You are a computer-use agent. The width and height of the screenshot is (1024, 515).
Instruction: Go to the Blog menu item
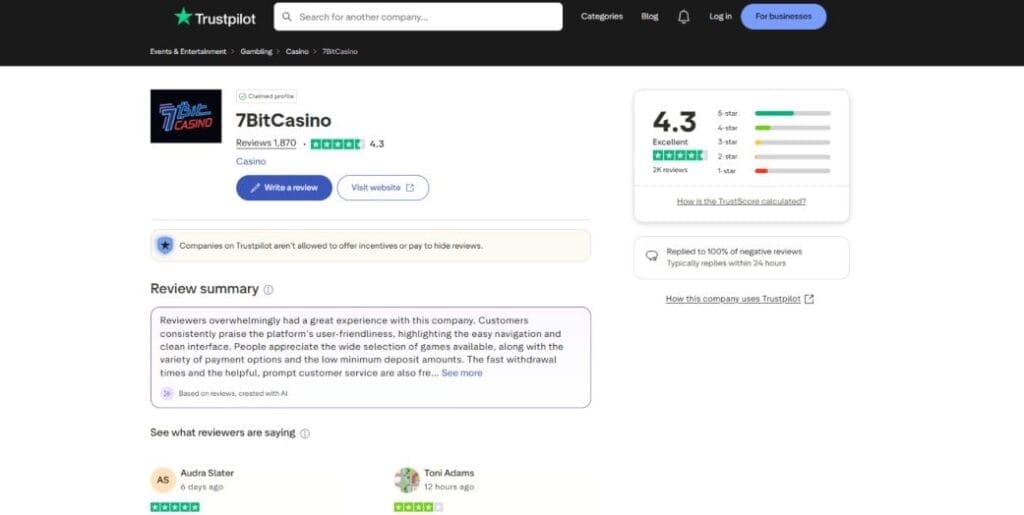click(650, 17)
